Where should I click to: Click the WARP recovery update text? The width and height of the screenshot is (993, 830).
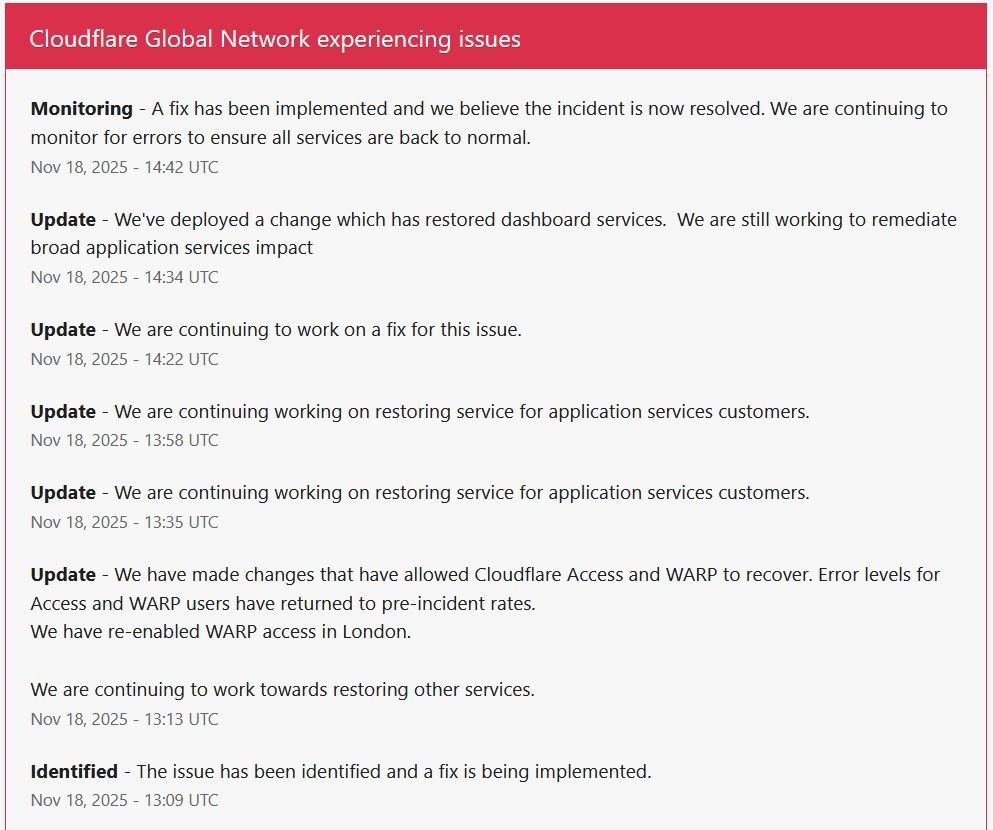coord(485,575)
